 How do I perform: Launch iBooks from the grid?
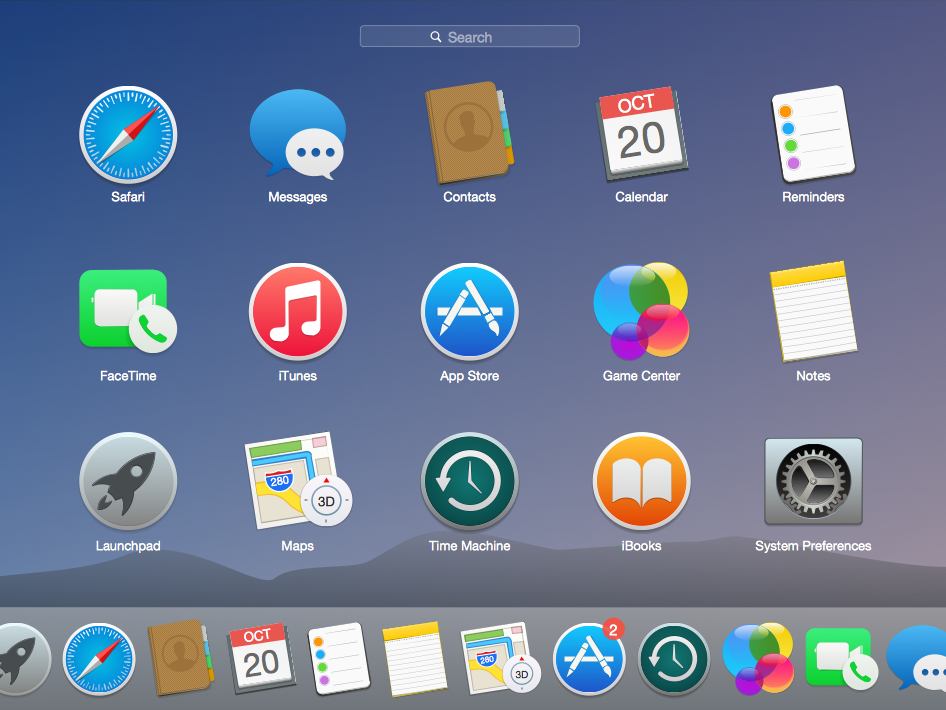[641, 481]
